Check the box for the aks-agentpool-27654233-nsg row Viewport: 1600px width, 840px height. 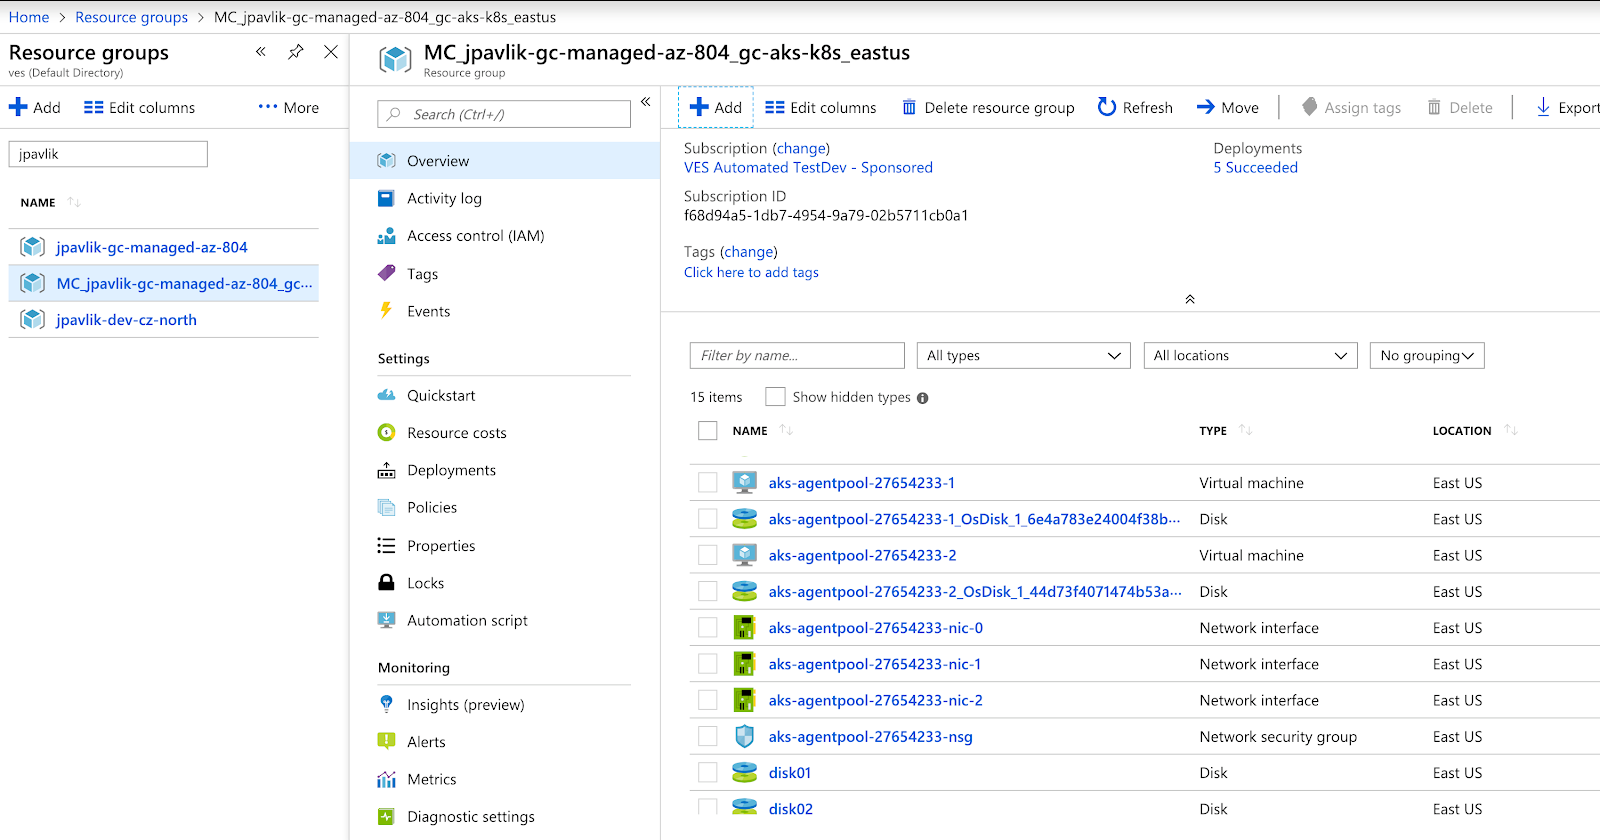tap(708, 737)
